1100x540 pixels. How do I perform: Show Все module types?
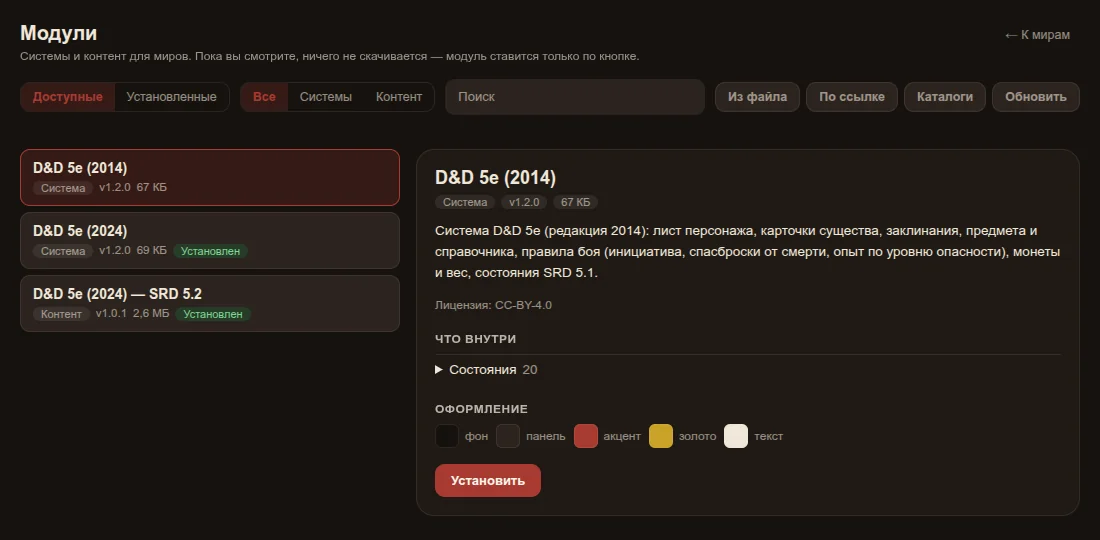coord(264,97)
